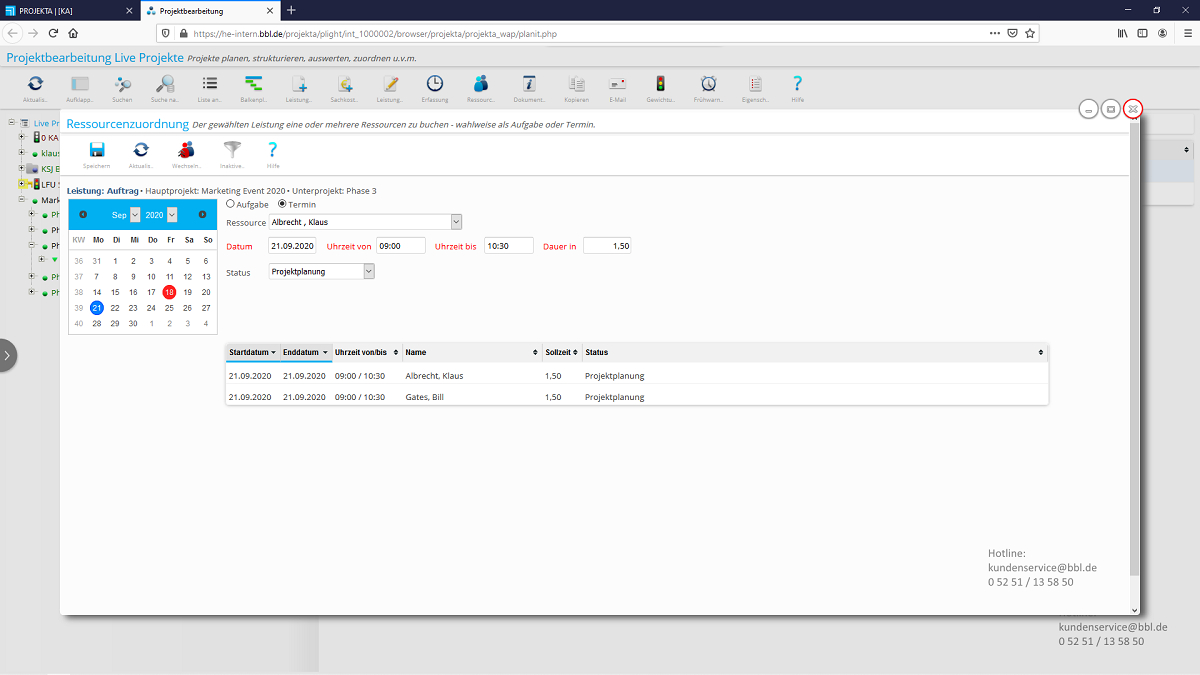Screen dimensions: 1200x675
Task: Expand the KSJ tree node
Action: point(23,169)
